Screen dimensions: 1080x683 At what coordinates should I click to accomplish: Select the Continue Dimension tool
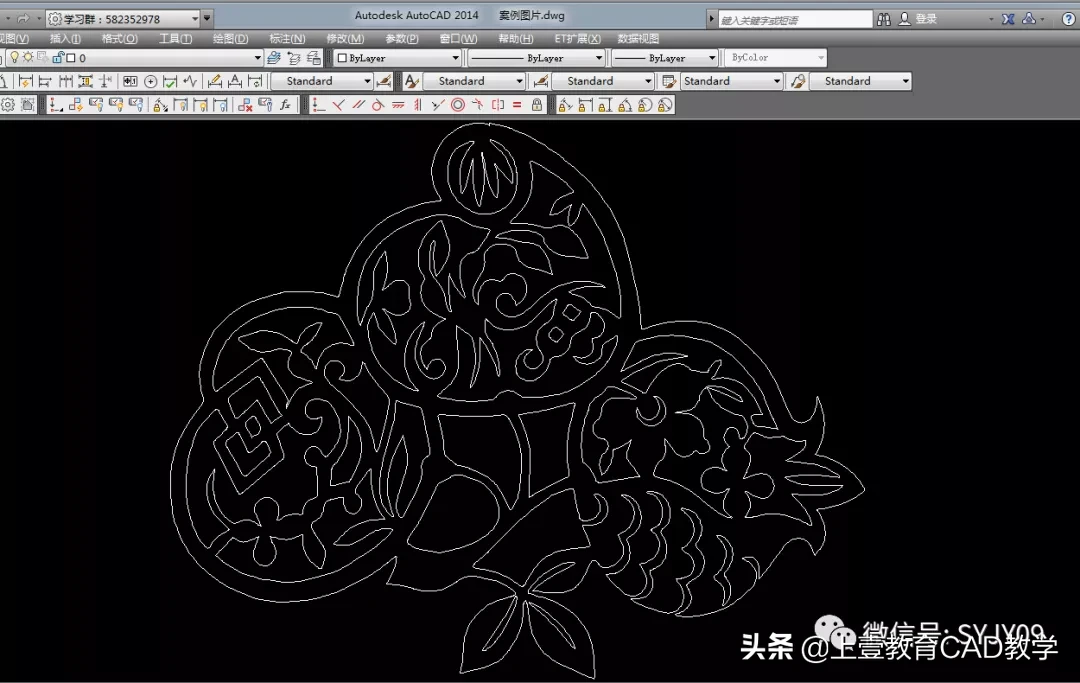point(65,81)
